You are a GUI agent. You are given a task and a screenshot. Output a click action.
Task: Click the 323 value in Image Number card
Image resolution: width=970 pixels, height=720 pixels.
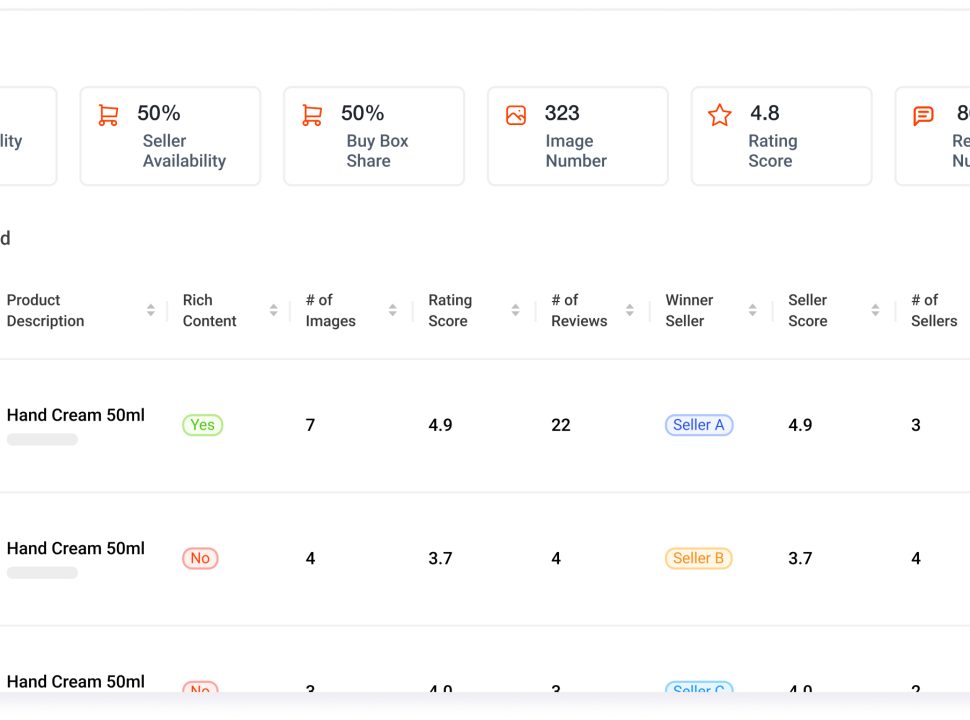[x=562, y=113]
